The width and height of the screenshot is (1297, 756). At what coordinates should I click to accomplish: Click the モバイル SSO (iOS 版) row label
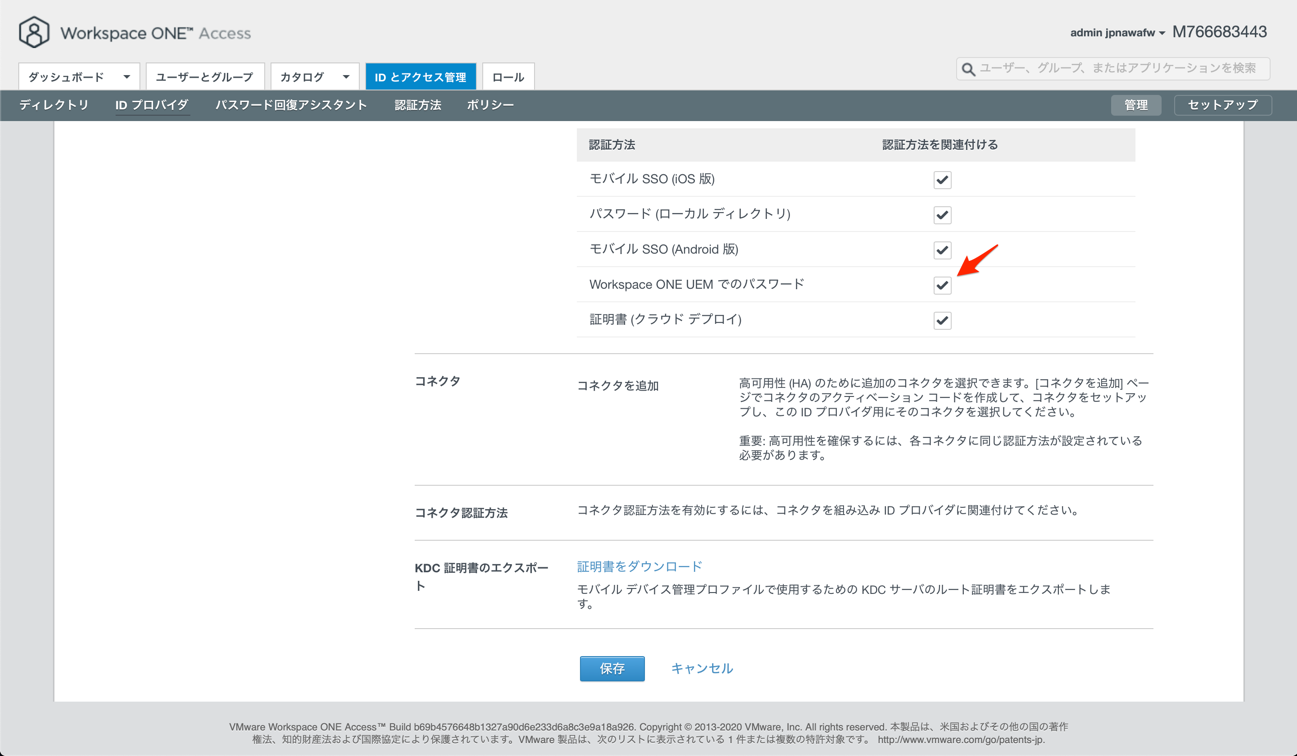[652, 179]
